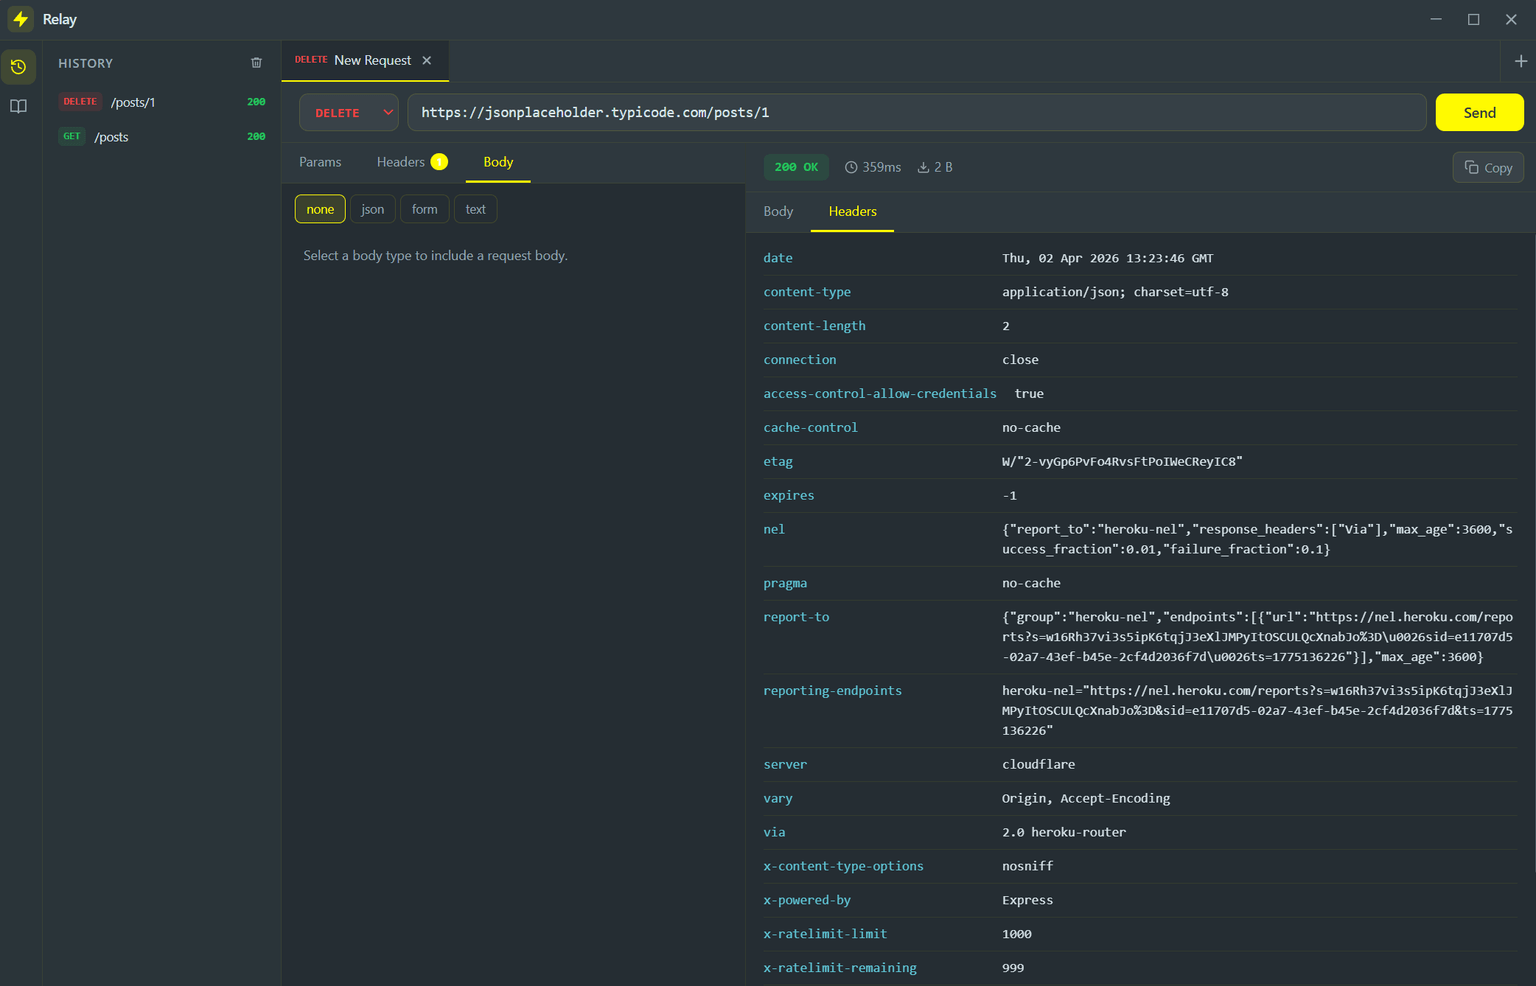Click the 200 OK status badge
Screen dimensions: 1536x986
point(797,168)
